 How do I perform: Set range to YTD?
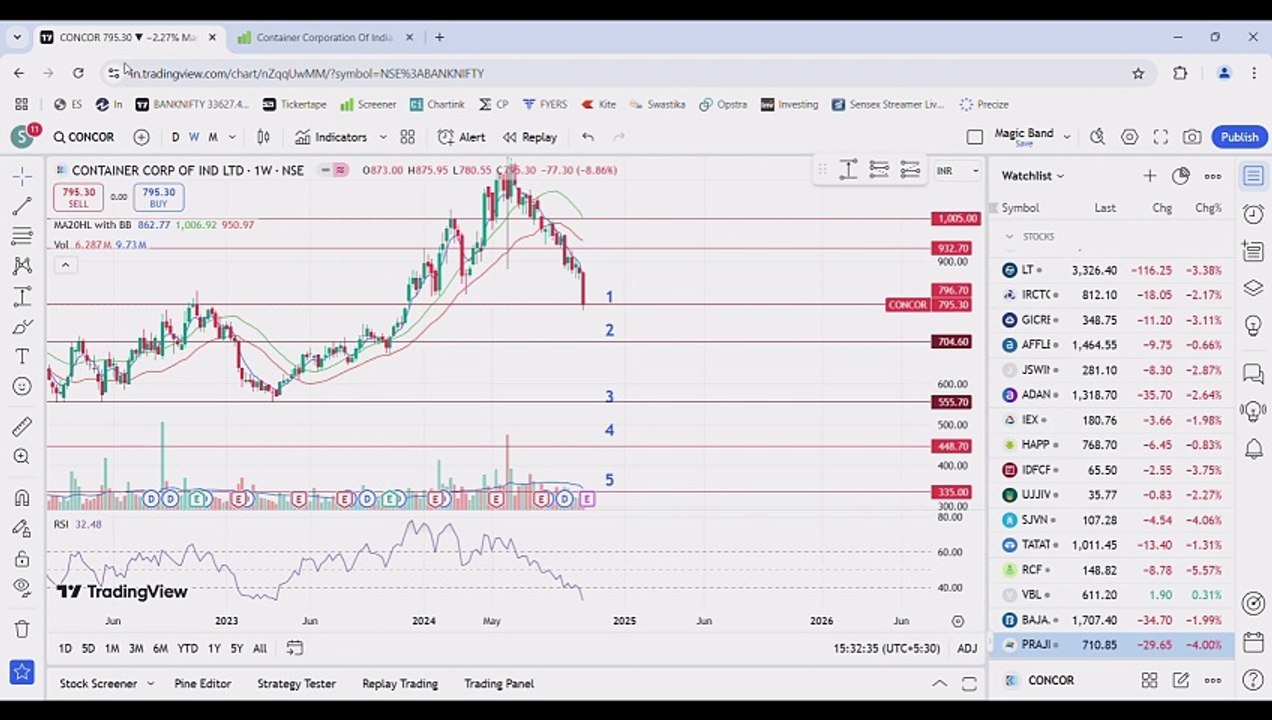pos(187,649)
